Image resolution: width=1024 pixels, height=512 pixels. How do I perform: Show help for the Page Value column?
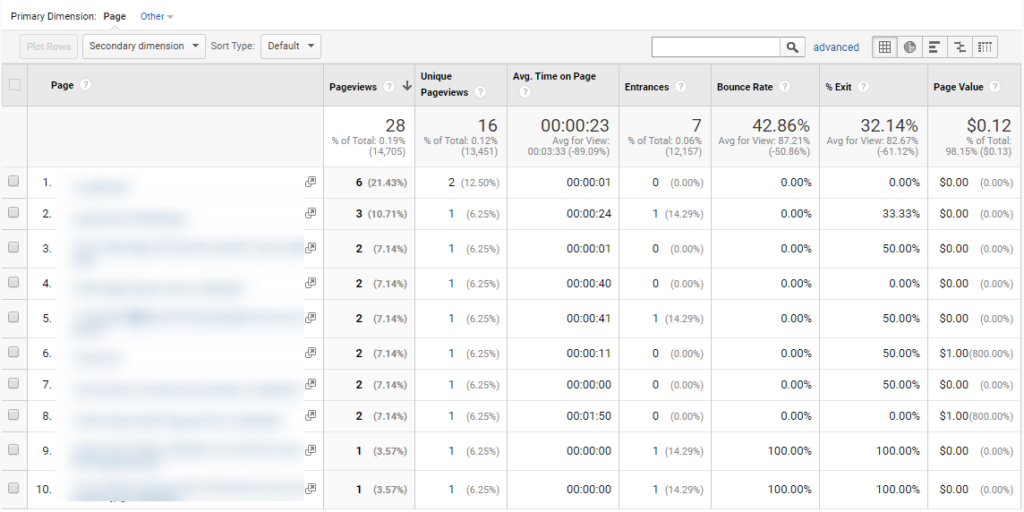pos(995,87)
